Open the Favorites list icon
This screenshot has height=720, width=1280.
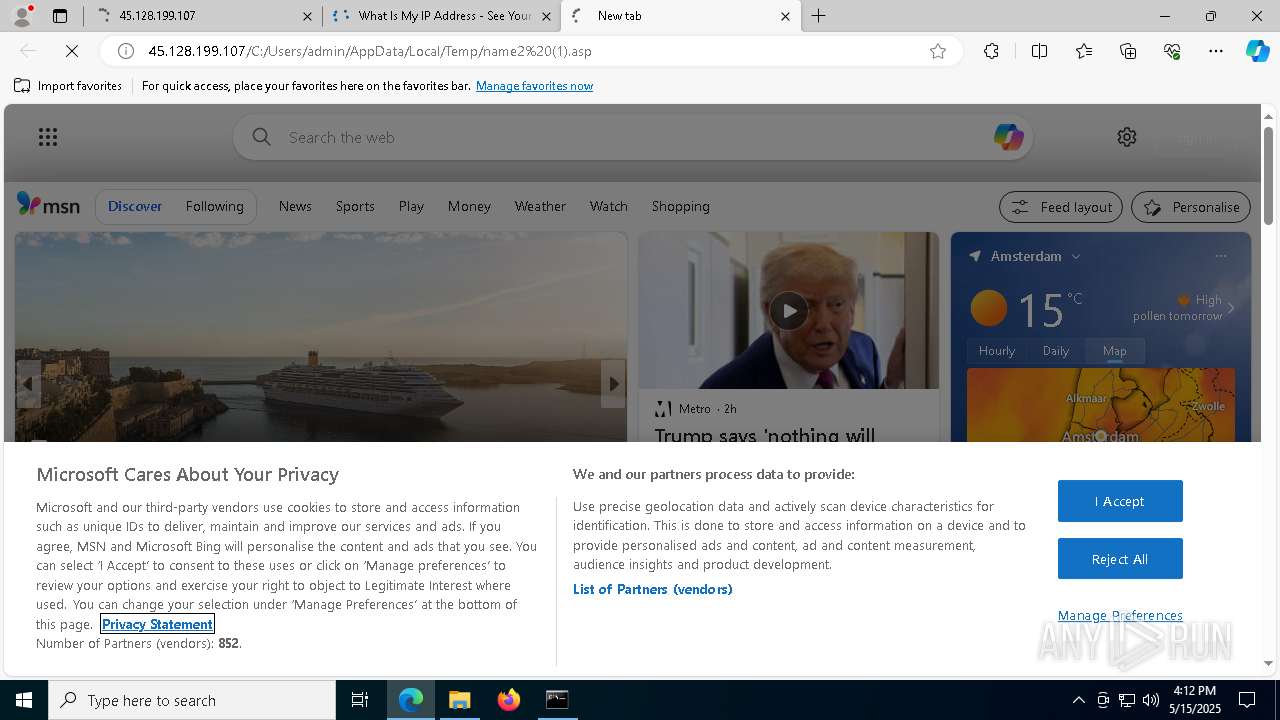click(x=1084, y=51)
